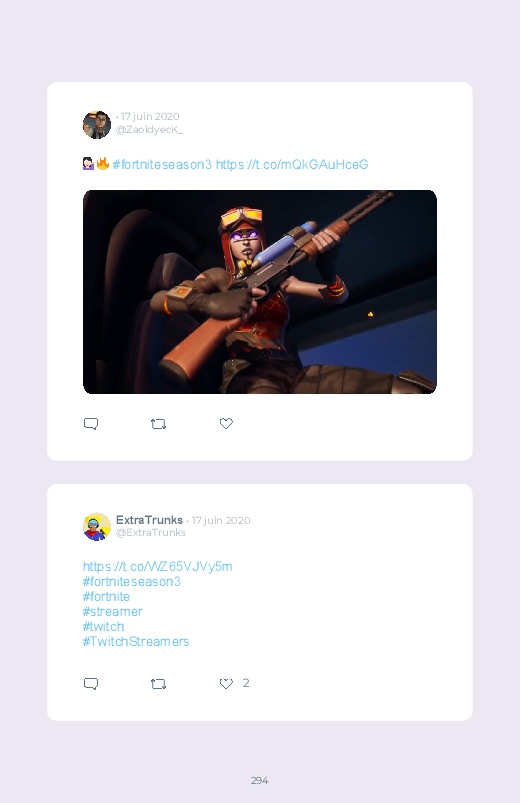Click the ExtraTrunks display name
The image size is (520, 803).
point(149,520)
